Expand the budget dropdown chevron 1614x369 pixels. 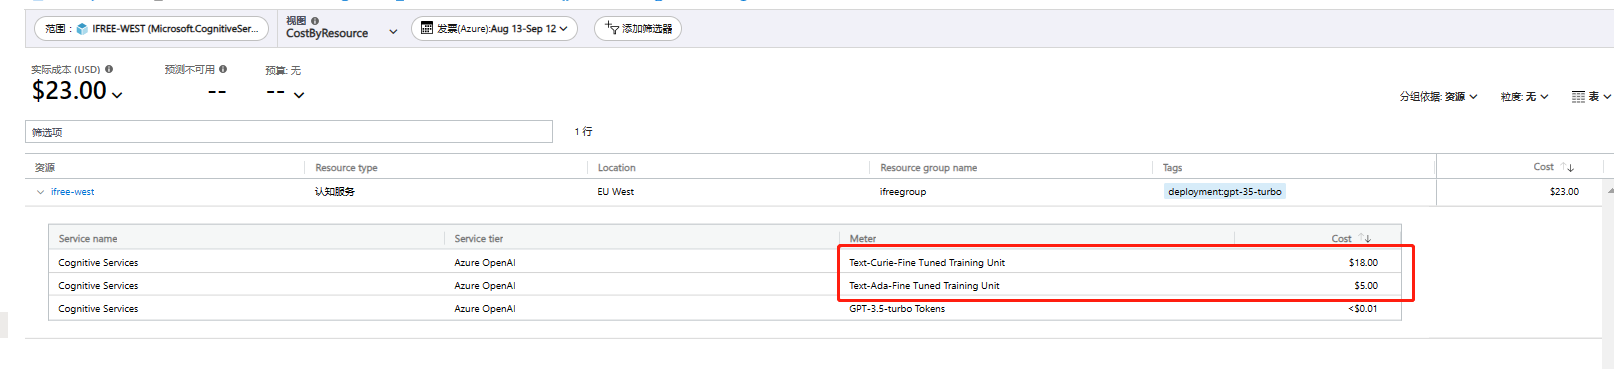click(x=298, y=95)
